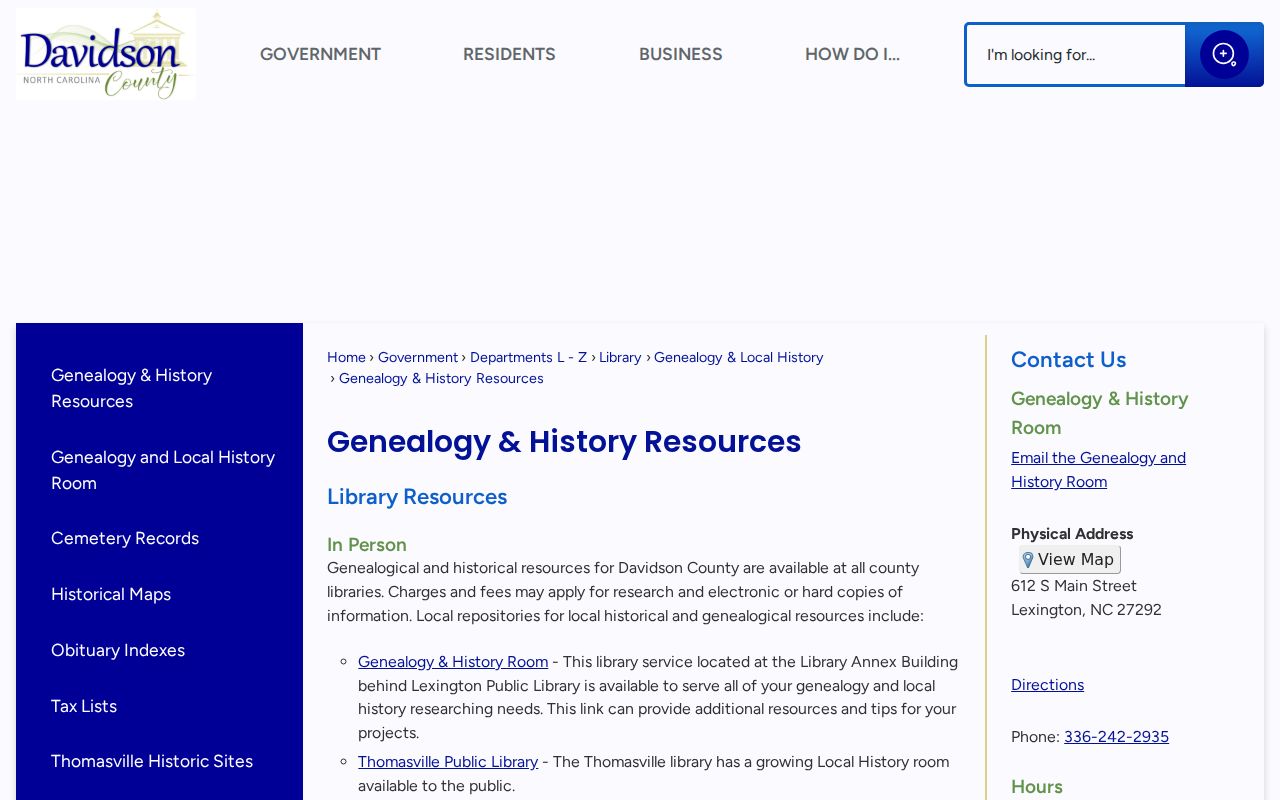The image size is (1280, 800).
Task: Click the Davidson County logo
Action: tap(106, 54)
